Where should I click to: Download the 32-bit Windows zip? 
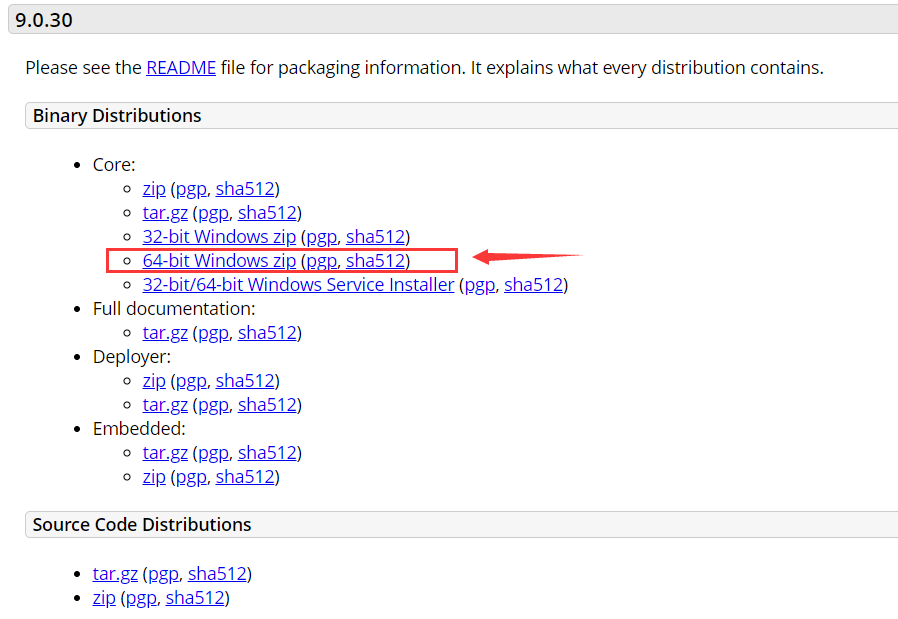[x=219, y=237]
